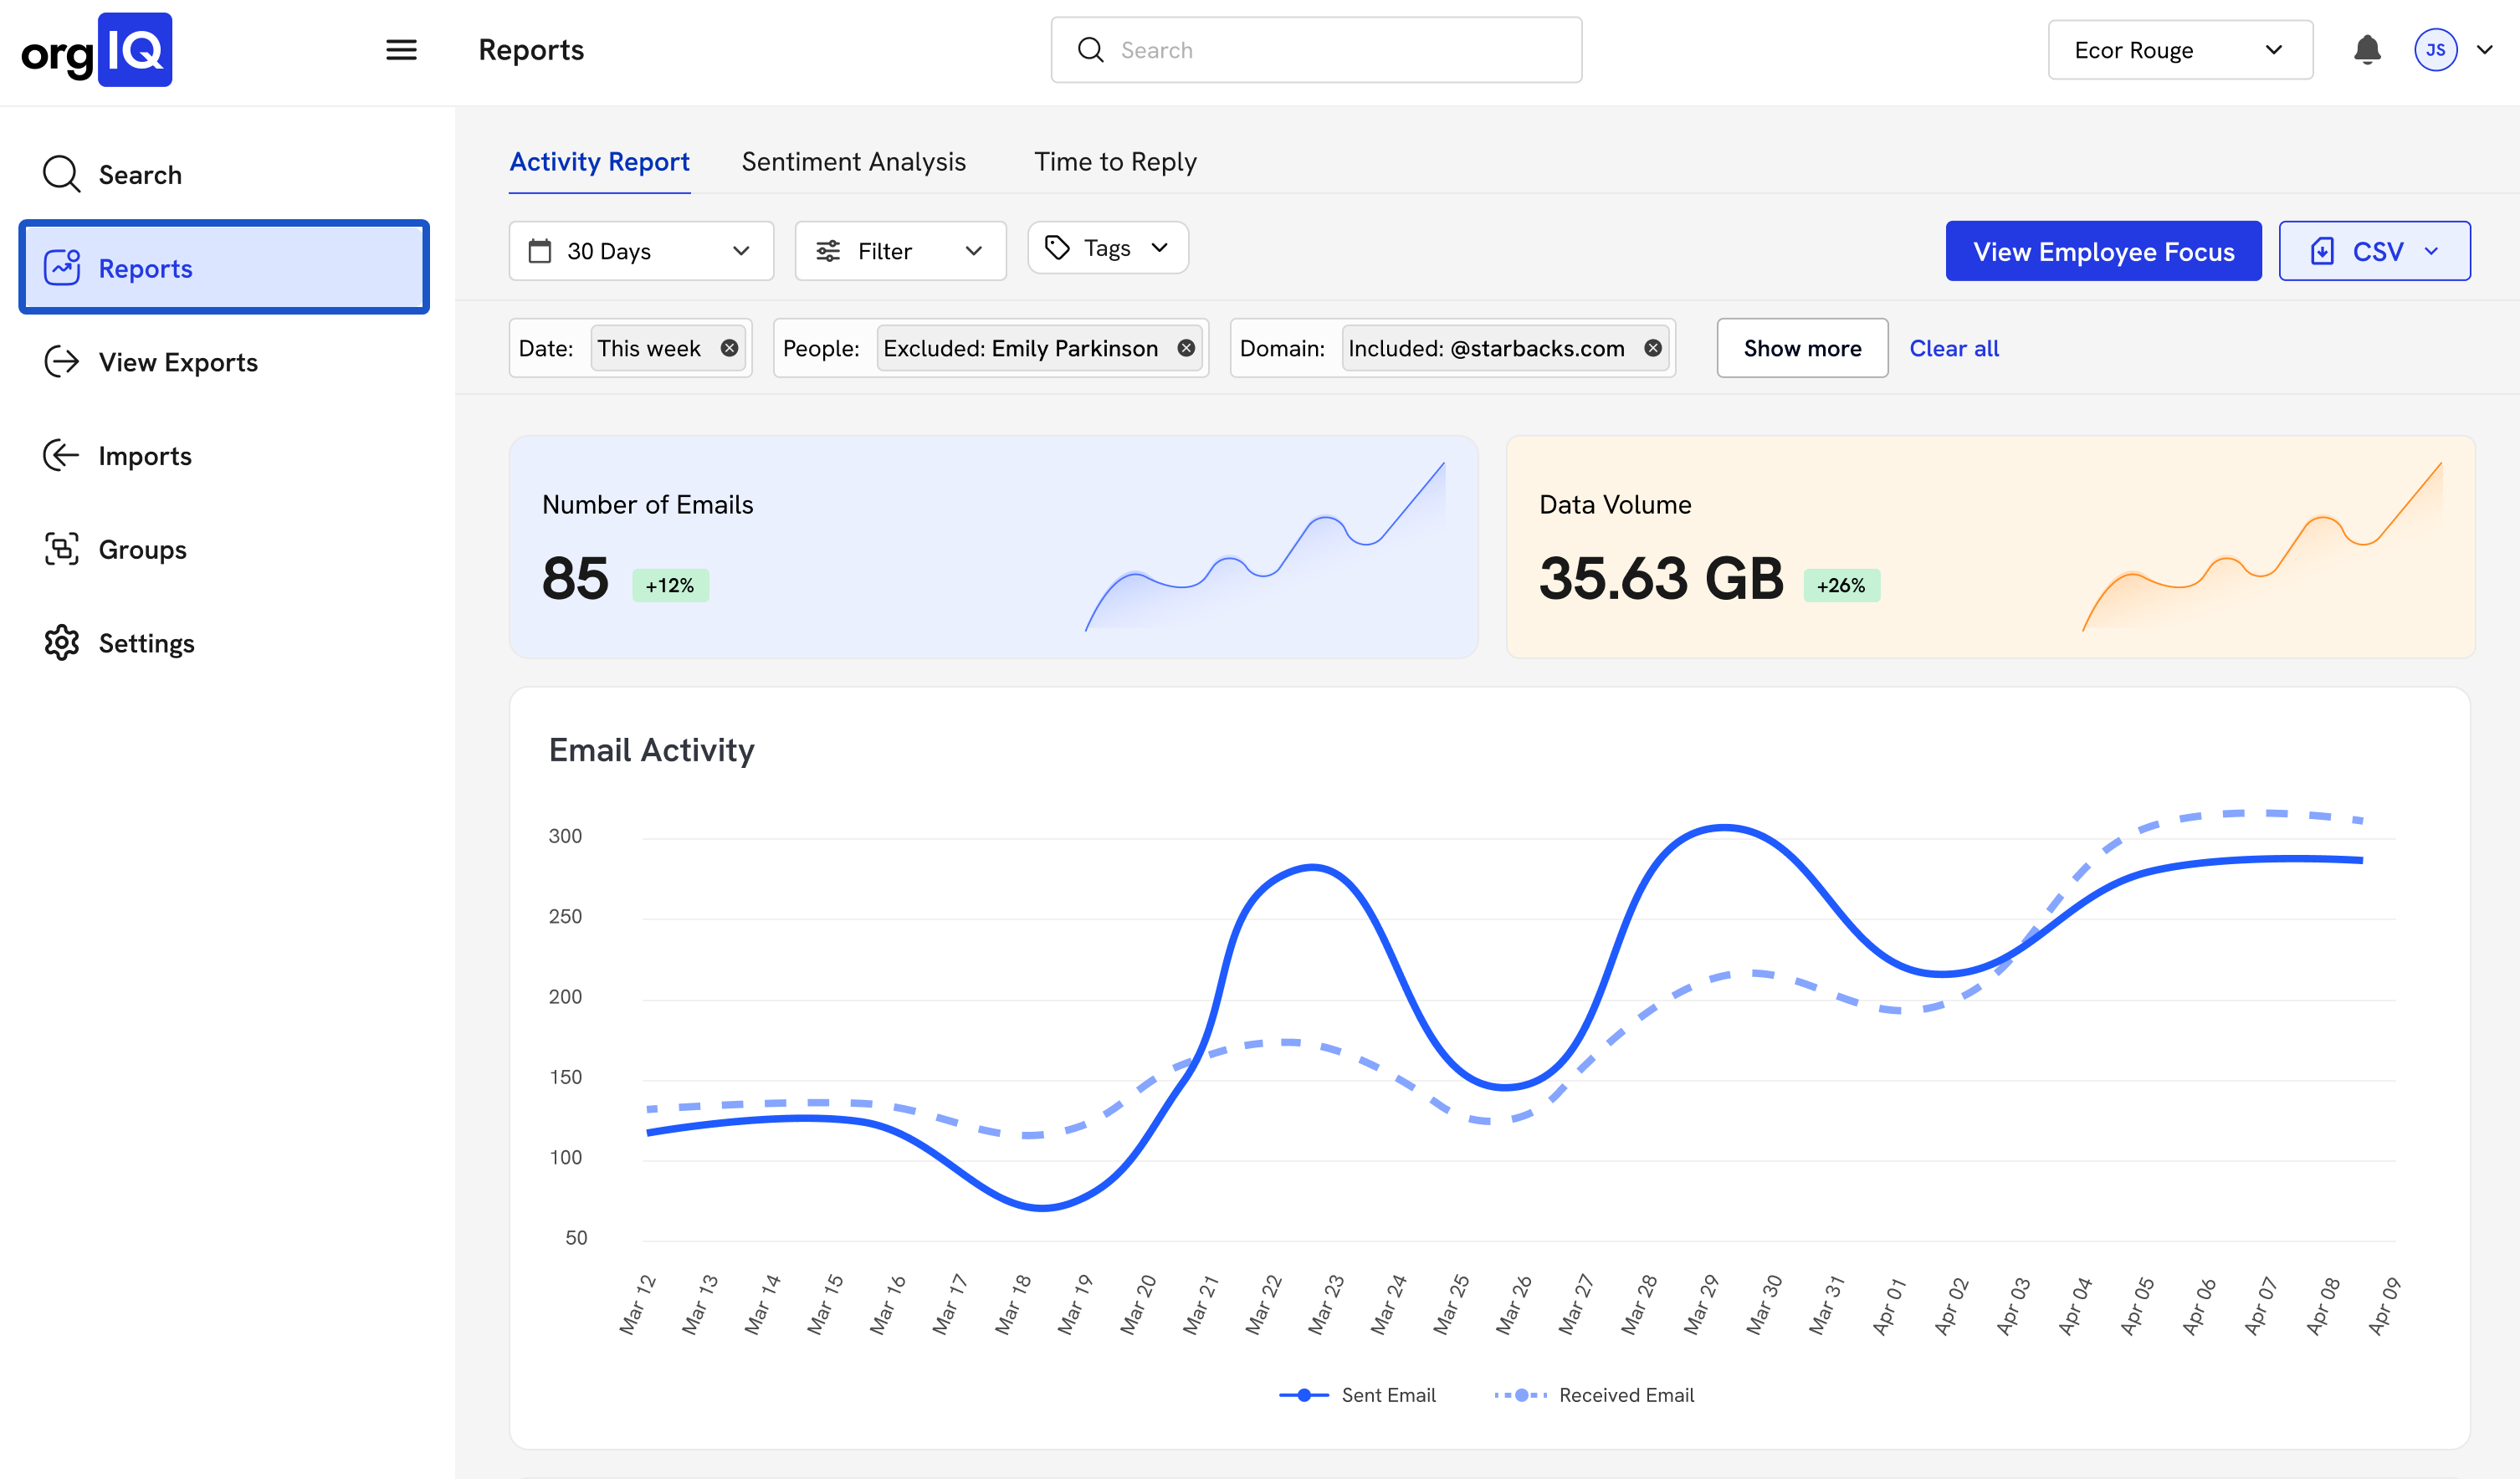Switch to Time to Reply tab

(x=1115, y=162)
